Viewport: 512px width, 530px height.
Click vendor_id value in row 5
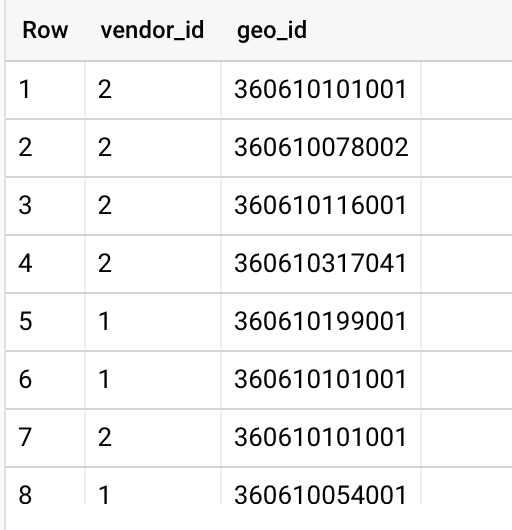(104, 321)
